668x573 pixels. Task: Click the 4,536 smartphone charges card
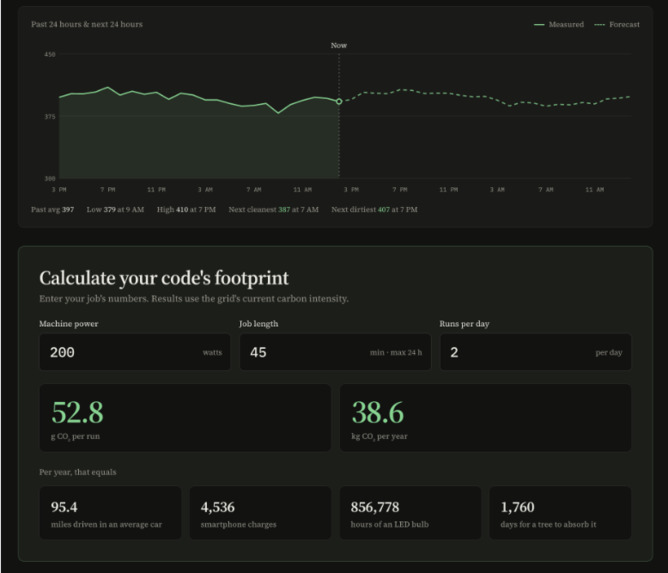point(260,513)
